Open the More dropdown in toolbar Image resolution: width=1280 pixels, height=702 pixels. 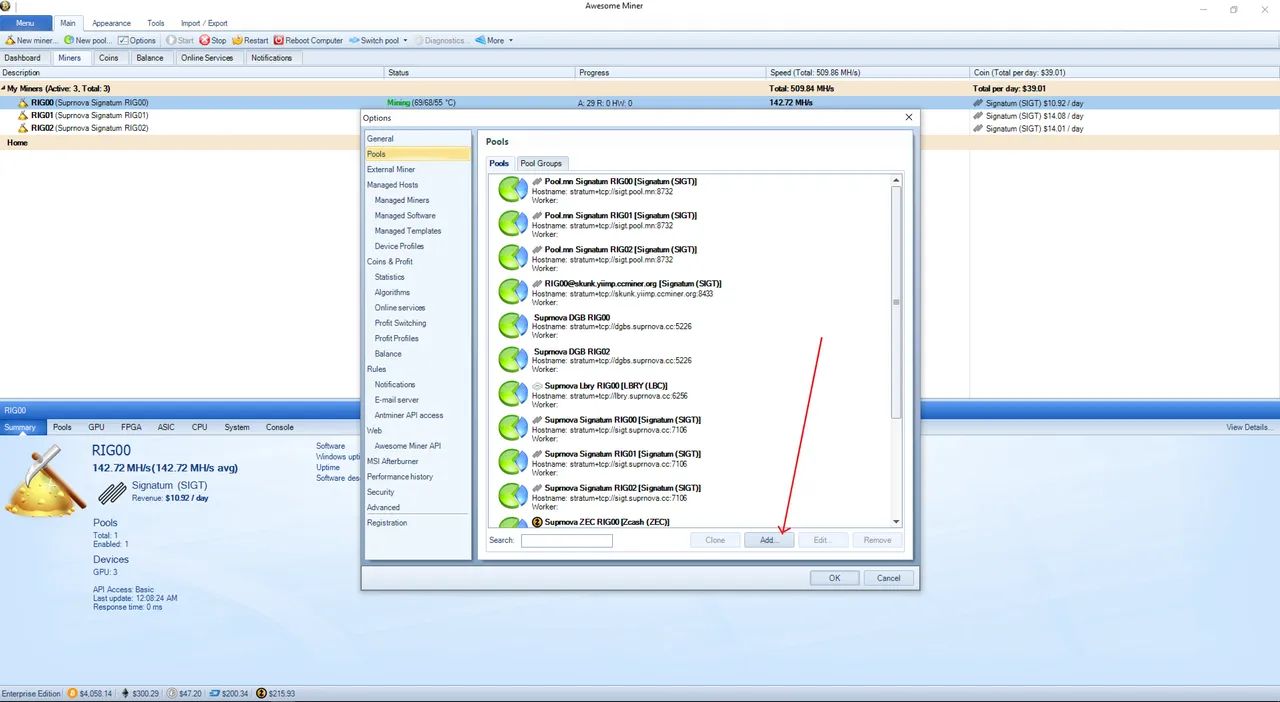tap(494, 40)
